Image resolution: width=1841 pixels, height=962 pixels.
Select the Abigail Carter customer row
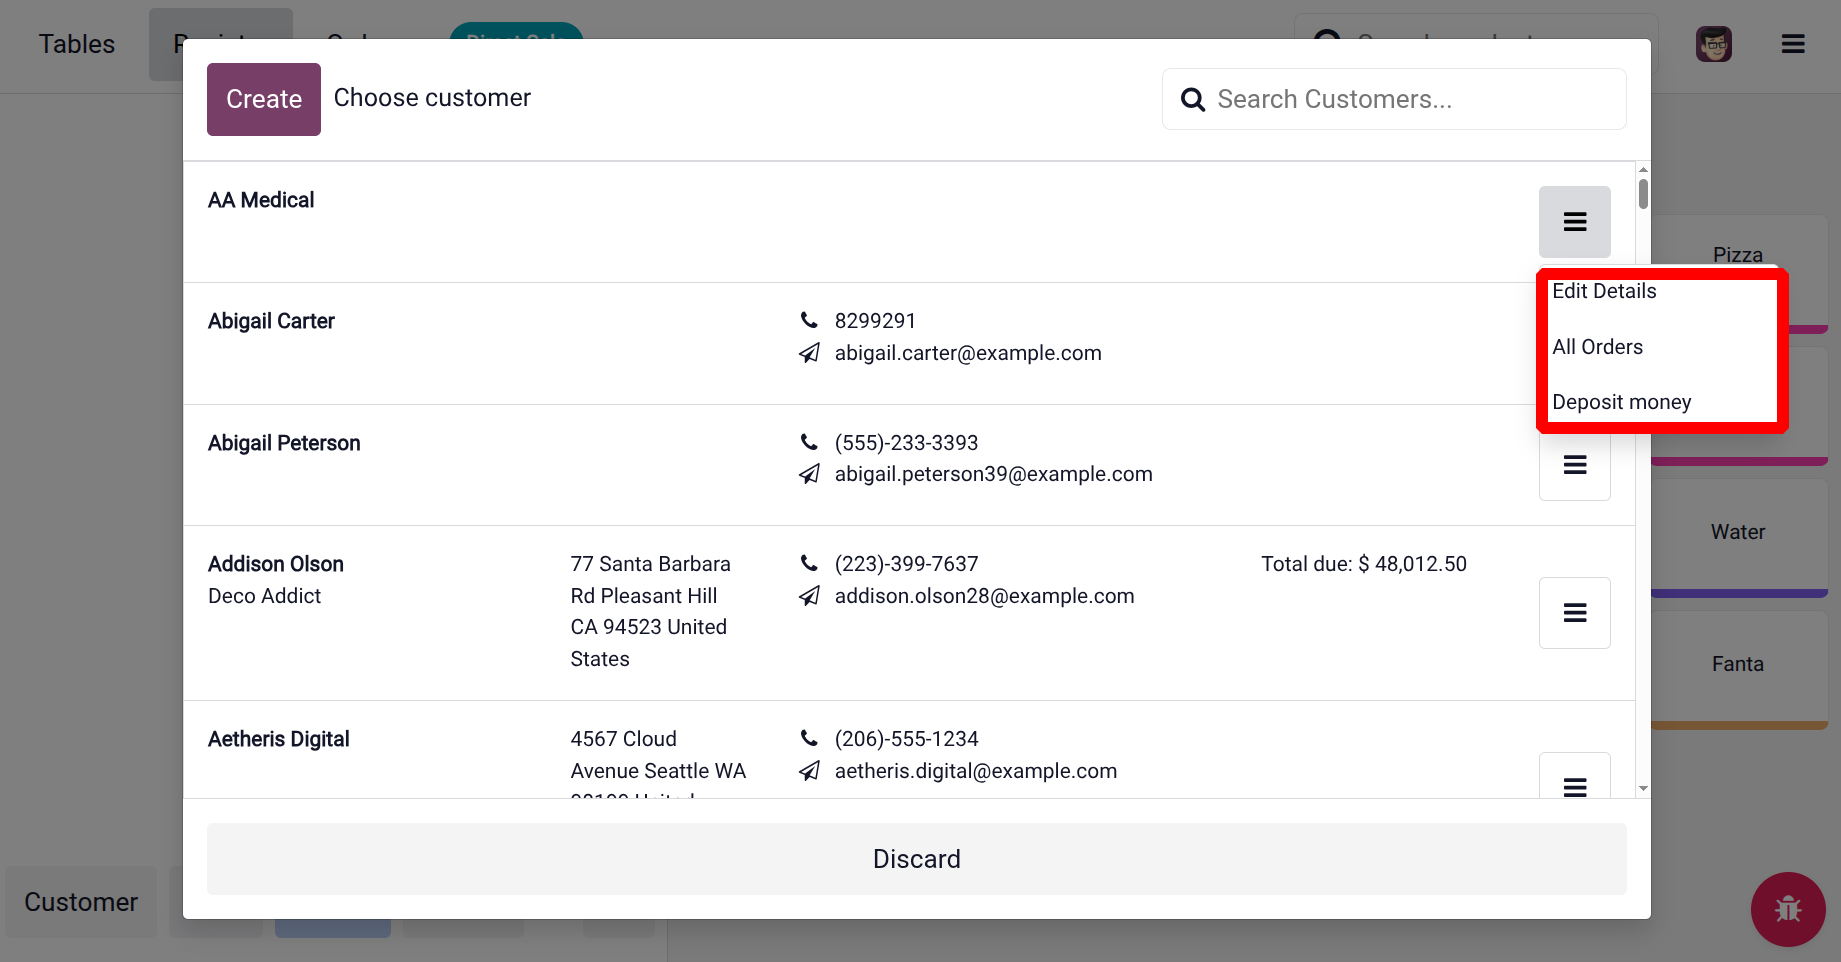(x=500, y=343)
